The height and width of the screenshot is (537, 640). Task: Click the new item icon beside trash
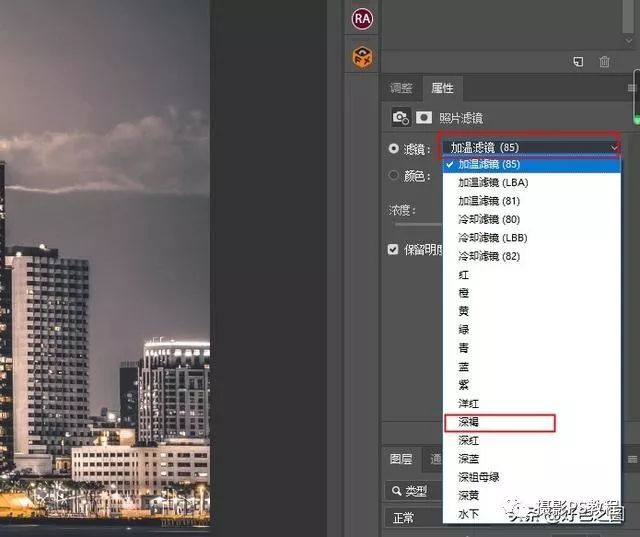click(578, 62)
